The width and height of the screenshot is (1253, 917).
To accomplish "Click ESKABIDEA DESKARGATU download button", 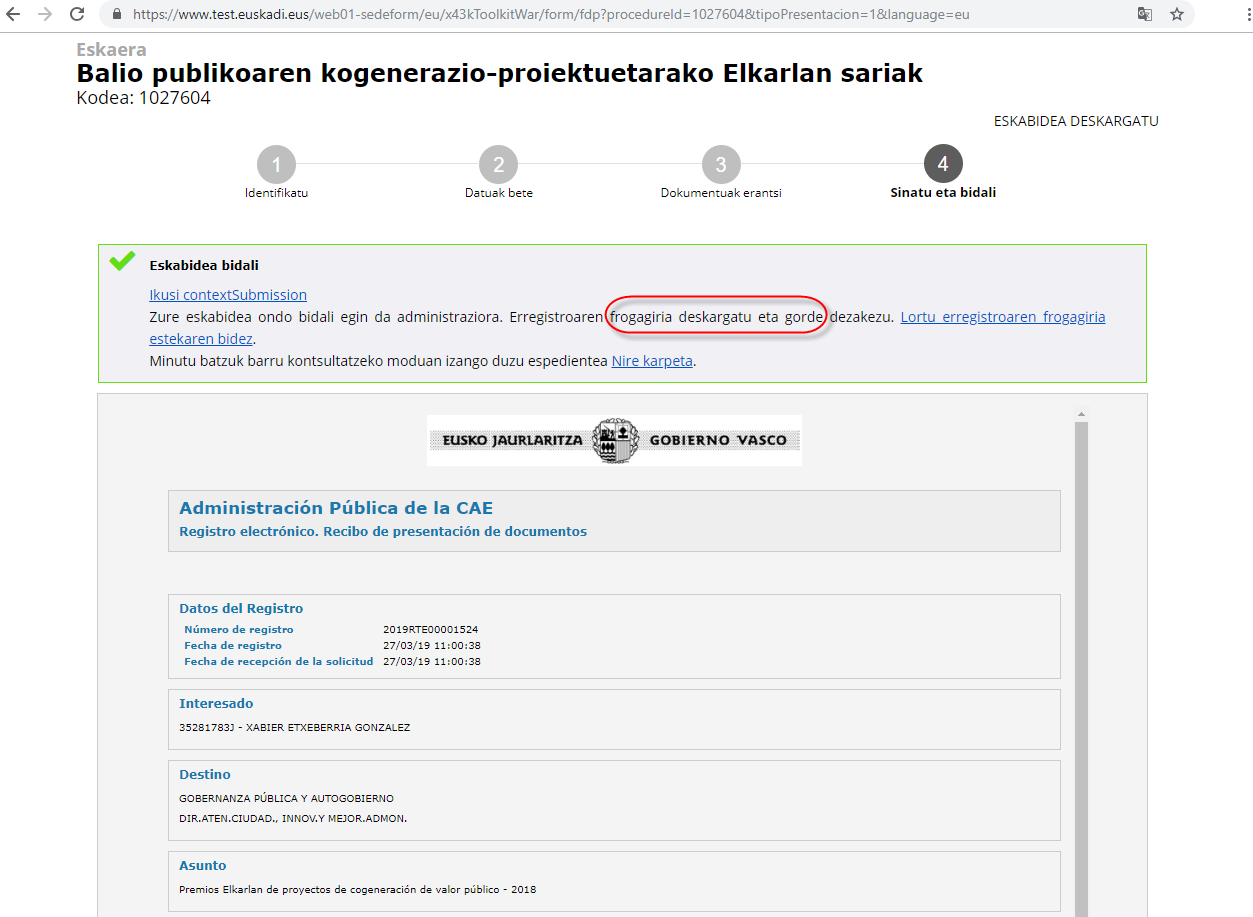I will coord(1075,121).
